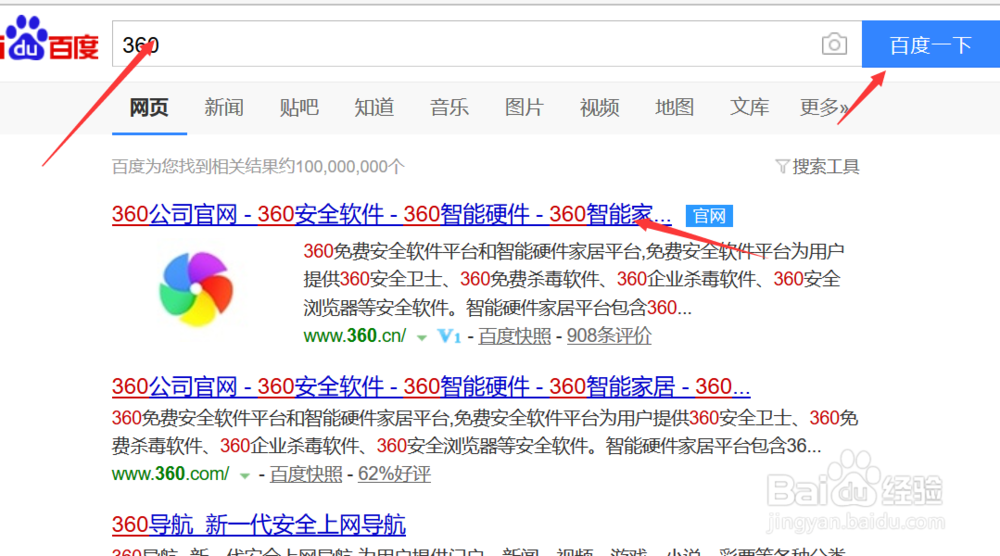Visit the www.360.com/ URL link
1000x556 pixels.
(170, 474)
